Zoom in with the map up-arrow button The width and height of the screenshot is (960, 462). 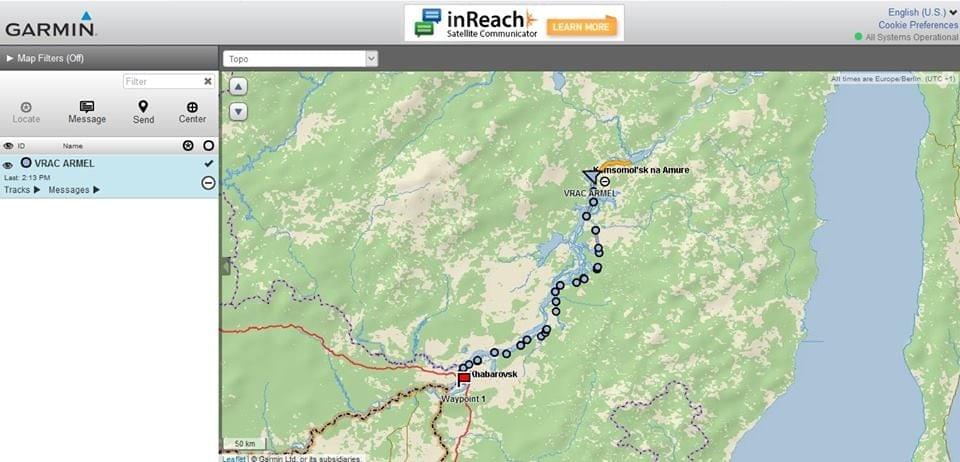[238, 87]
